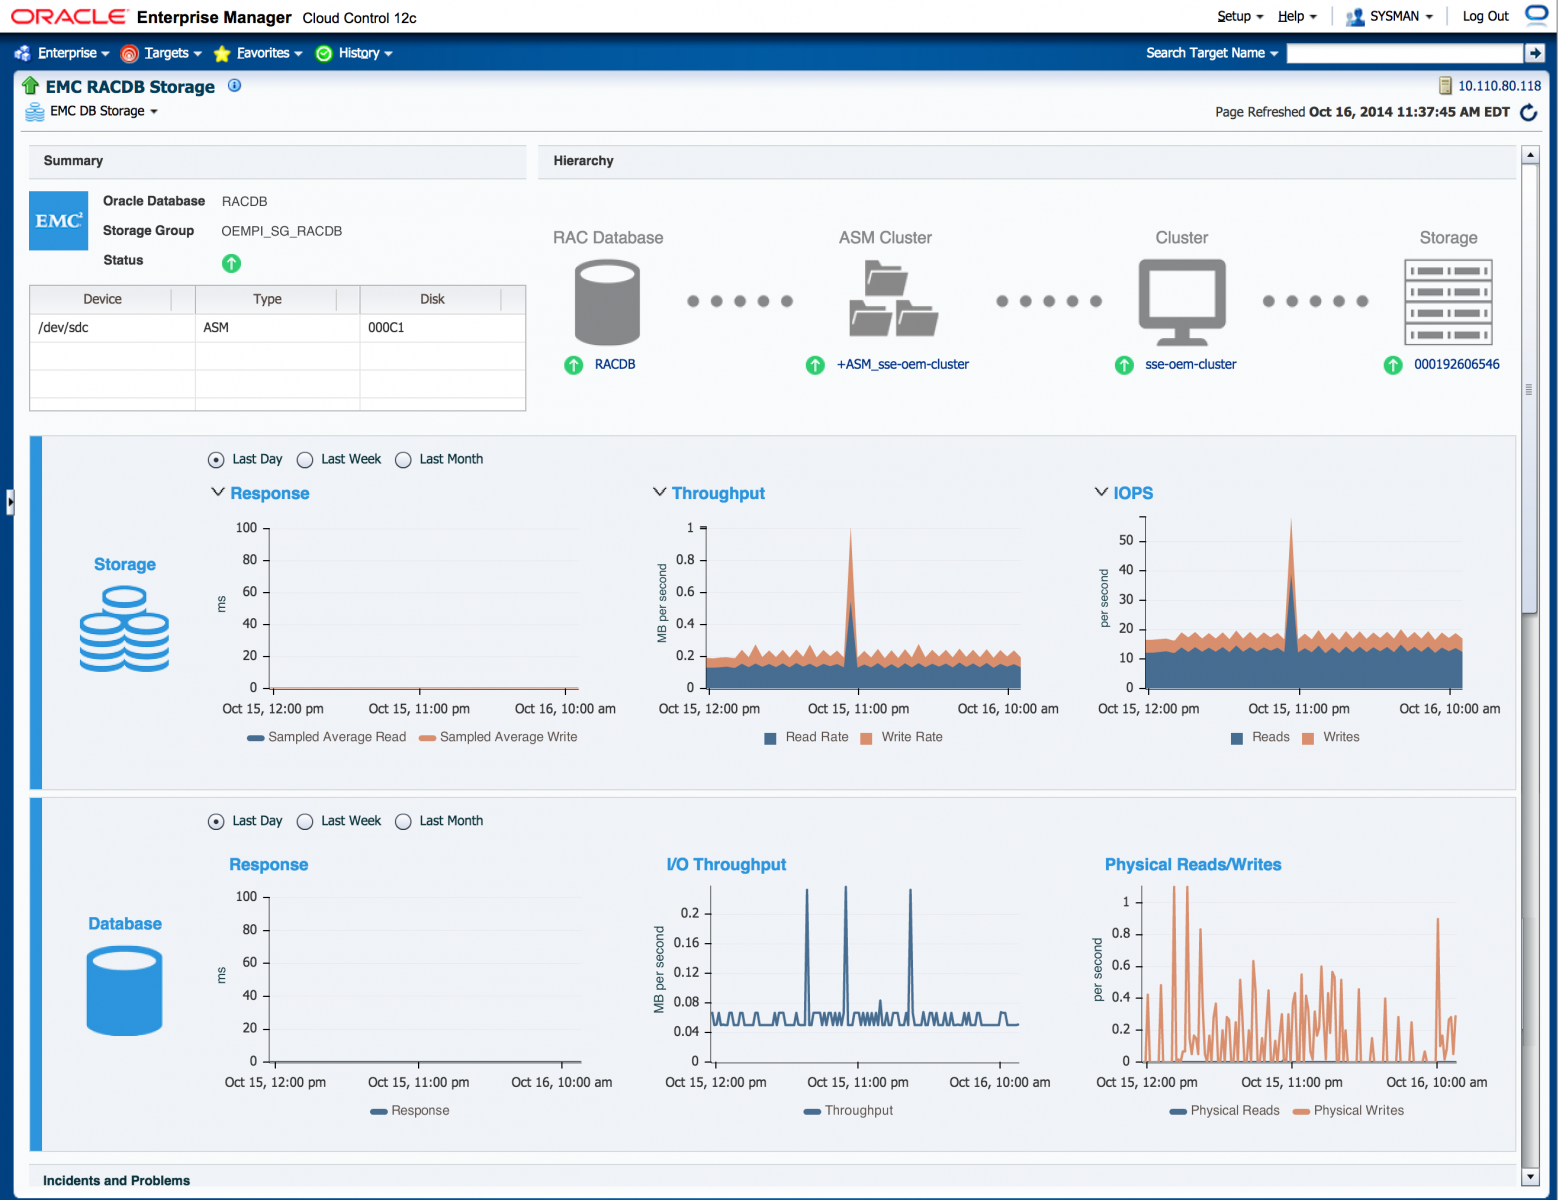Click the RAC Database cylinder icon
The image size is (1559, 1200).
click(x=607, y=302)
